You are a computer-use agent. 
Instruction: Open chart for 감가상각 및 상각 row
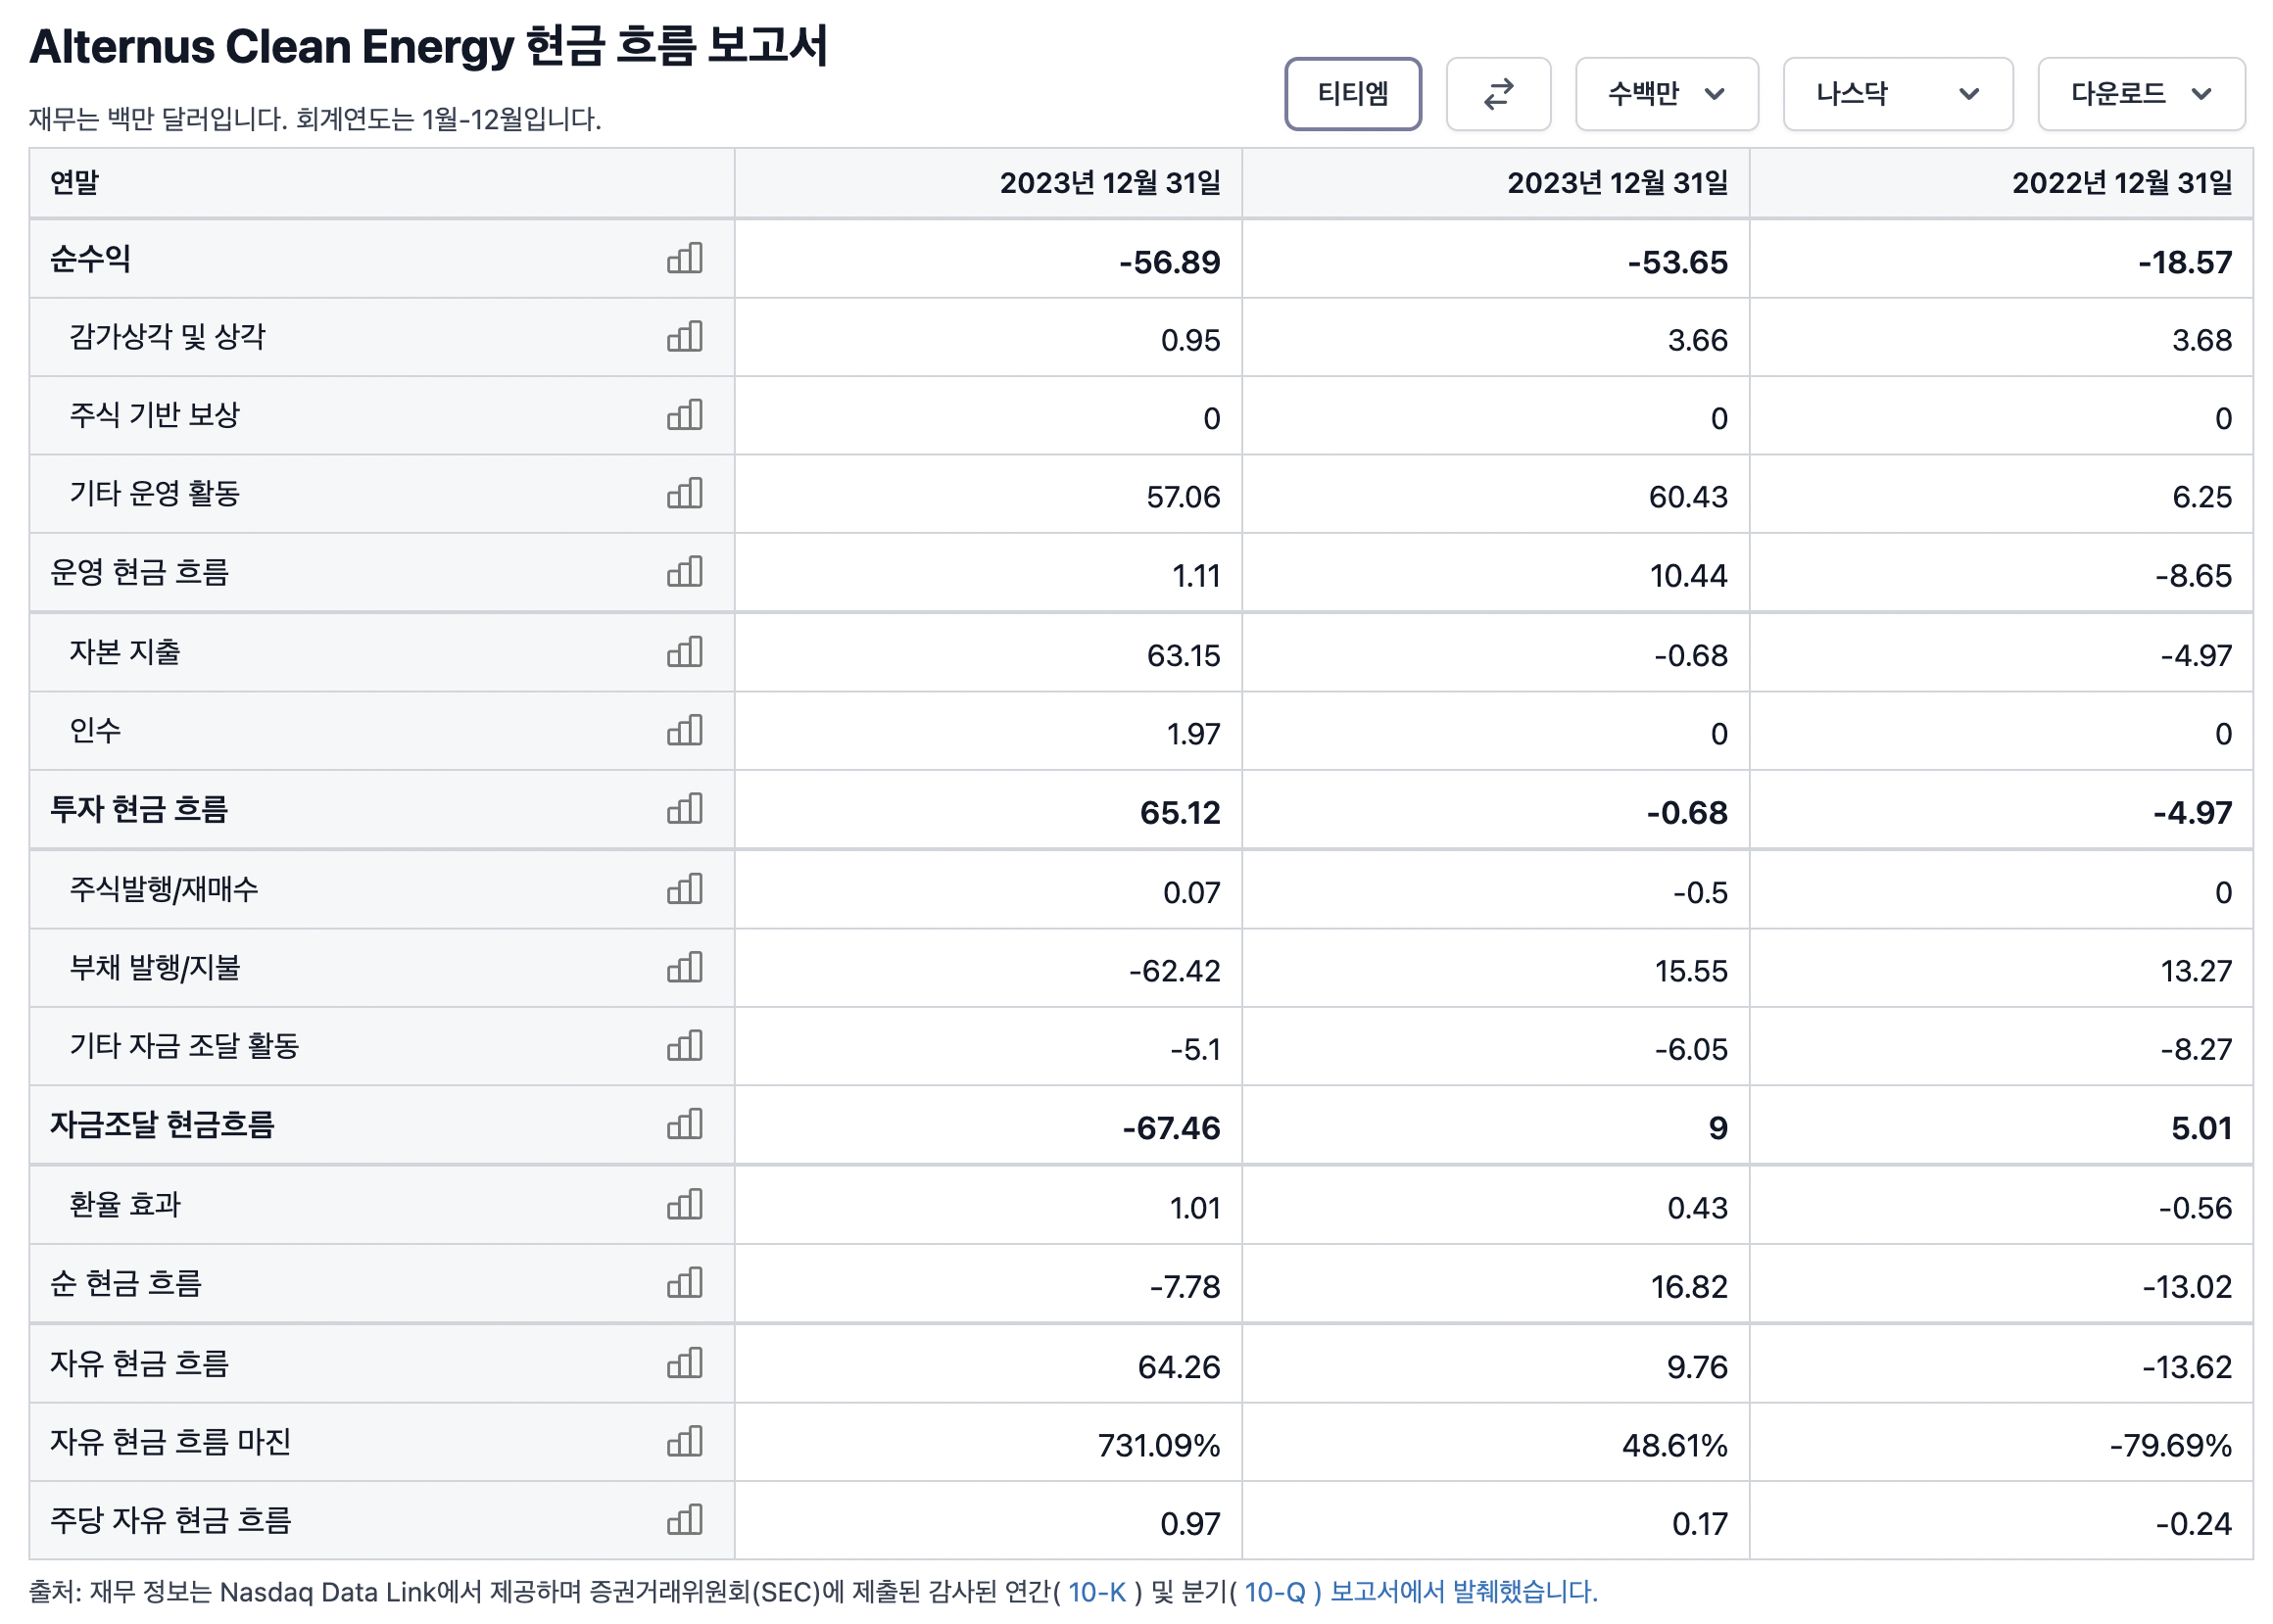pyautogui.click(x=685, y=337)
